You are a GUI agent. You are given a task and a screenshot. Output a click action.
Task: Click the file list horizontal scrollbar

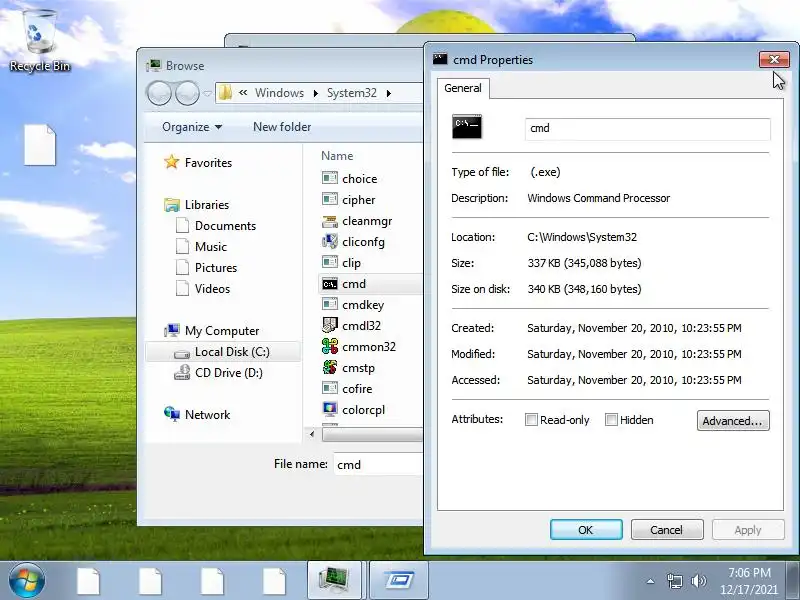coord(372,434)
